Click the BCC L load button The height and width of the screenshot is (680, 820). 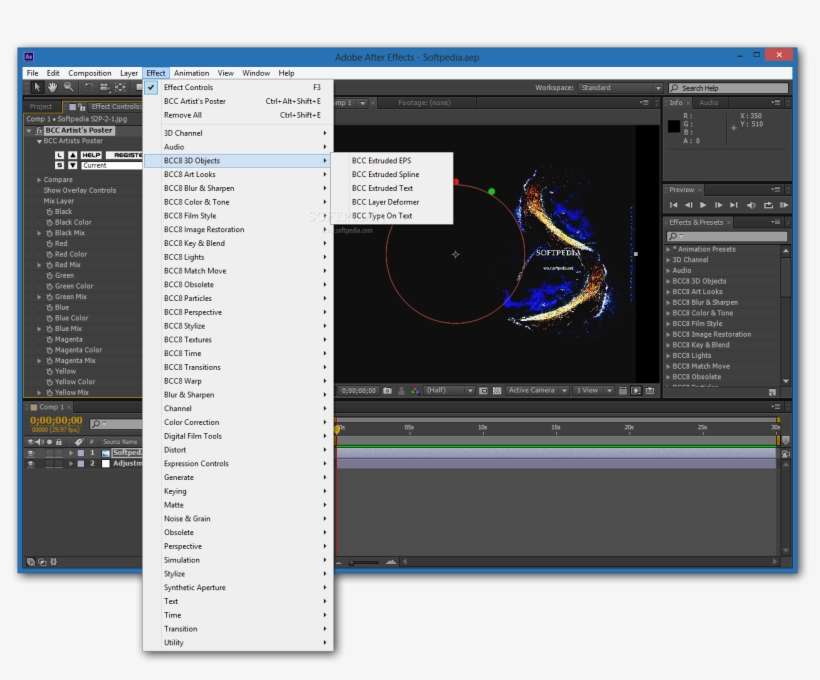[60, 155]
